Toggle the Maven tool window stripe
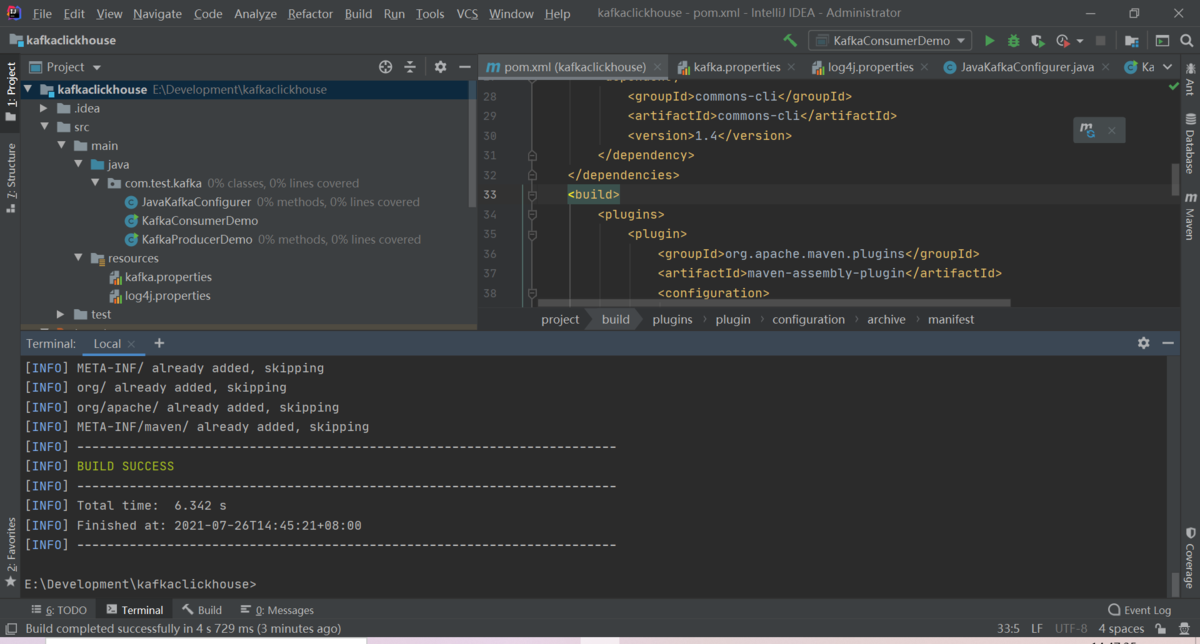This screenshot has width=1200, height=644. [1189, 217]
